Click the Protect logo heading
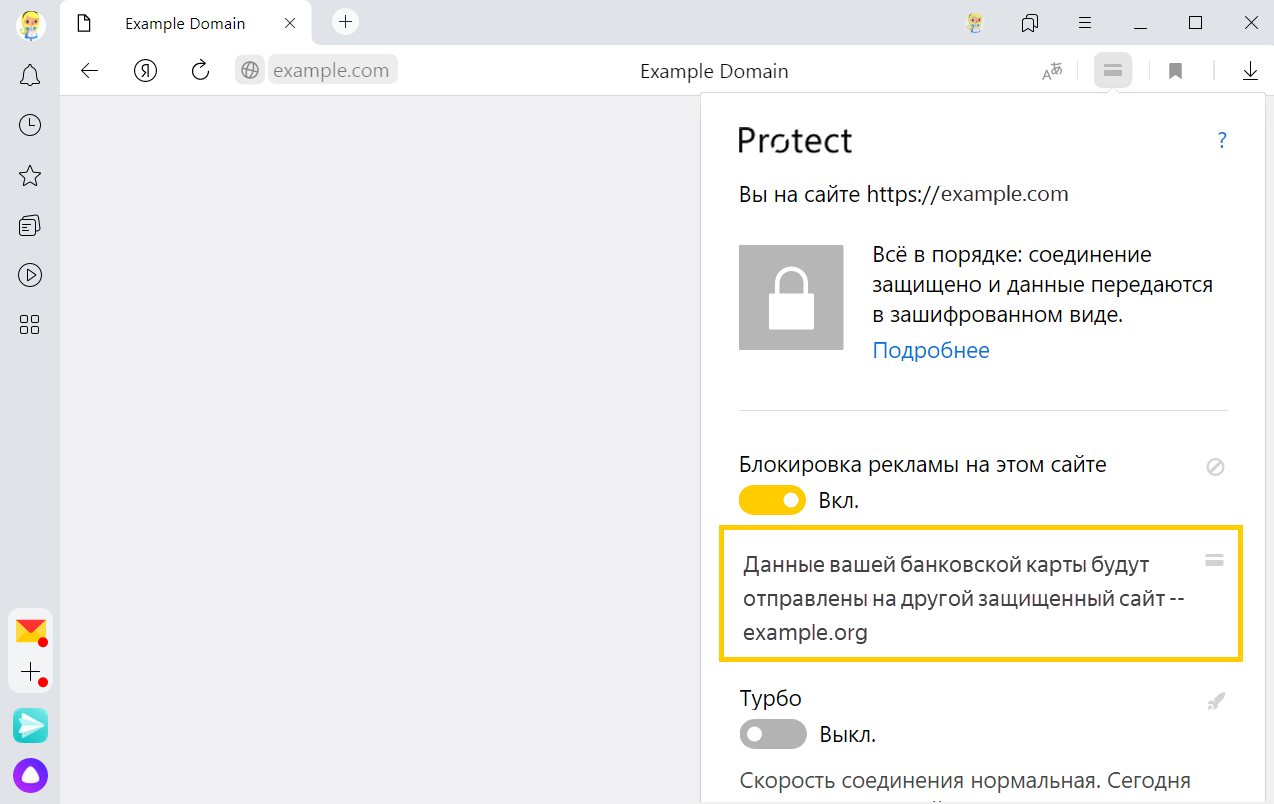1274x804 pixels. point(795,140)
